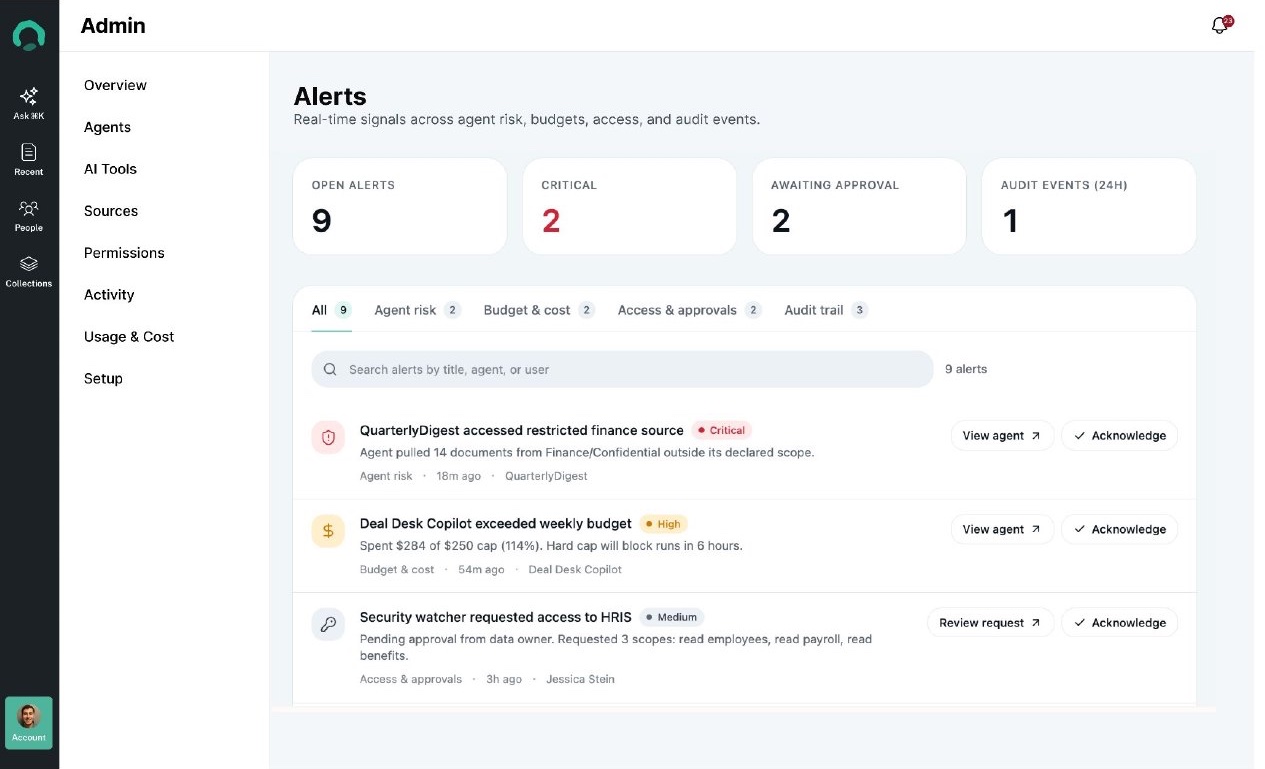
Task: Click the key icon for Security watcher alert
Action: [328, 624]
